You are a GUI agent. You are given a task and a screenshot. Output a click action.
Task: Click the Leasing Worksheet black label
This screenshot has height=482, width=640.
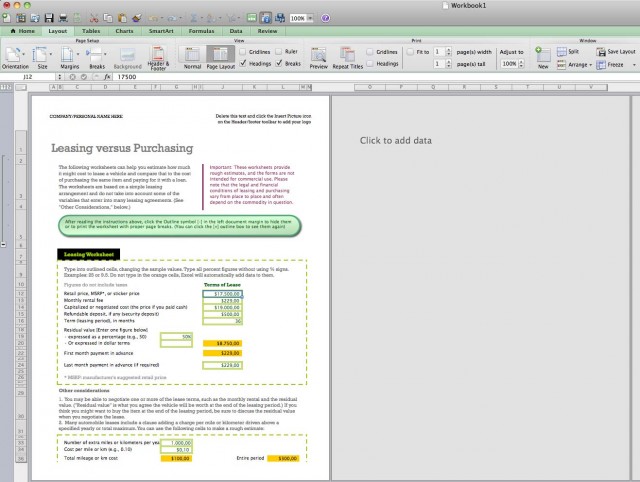[x=89, y=254]
